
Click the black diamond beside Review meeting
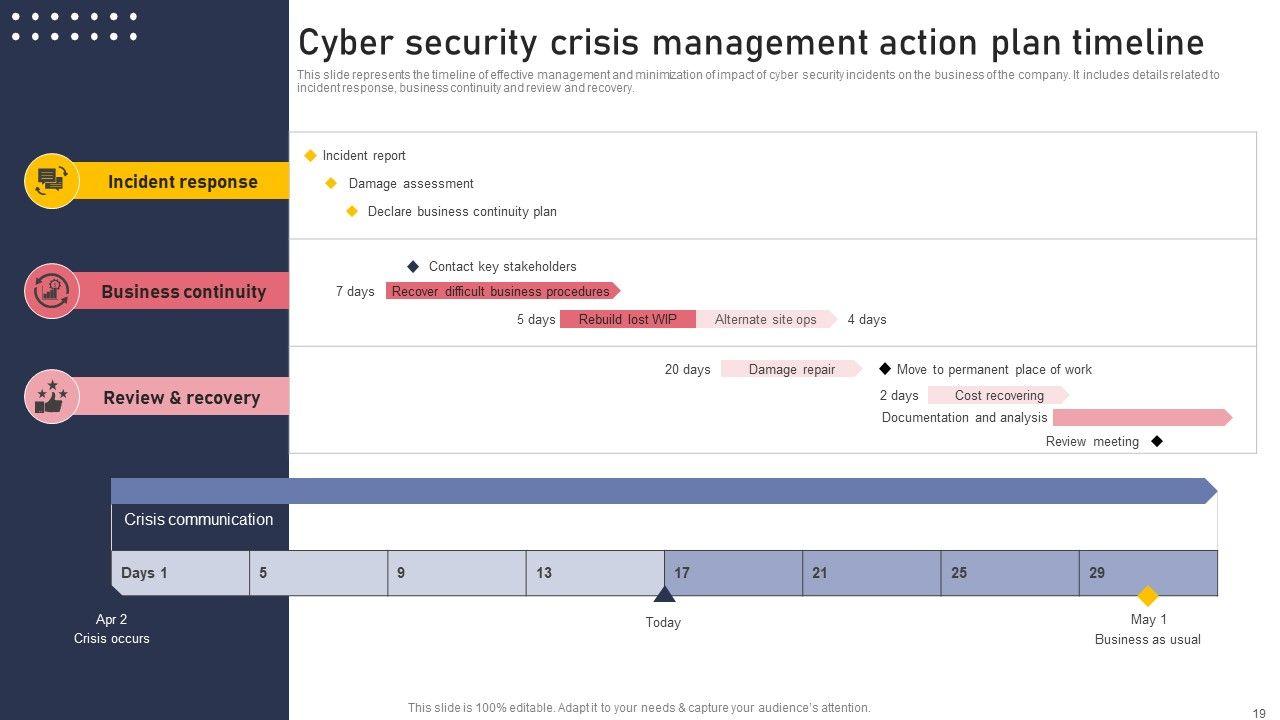[x=1157, y=441]
